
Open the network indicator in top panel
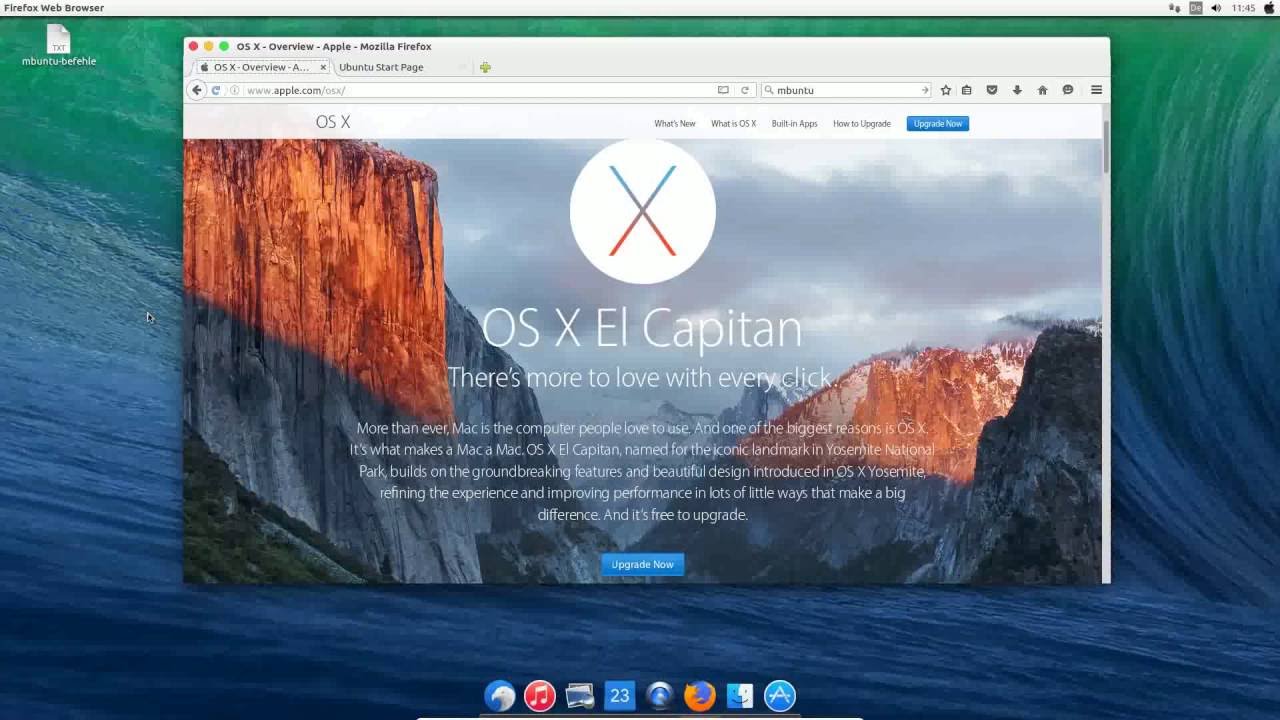click(x=1175, y=8)
